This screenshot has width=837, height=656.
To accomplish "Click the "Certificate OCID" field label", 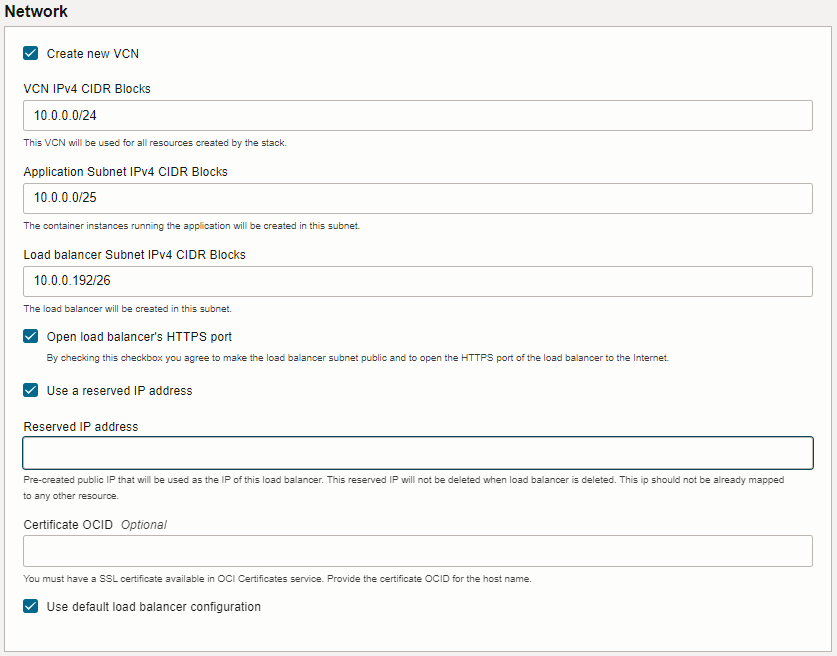I will coord(68,525).
